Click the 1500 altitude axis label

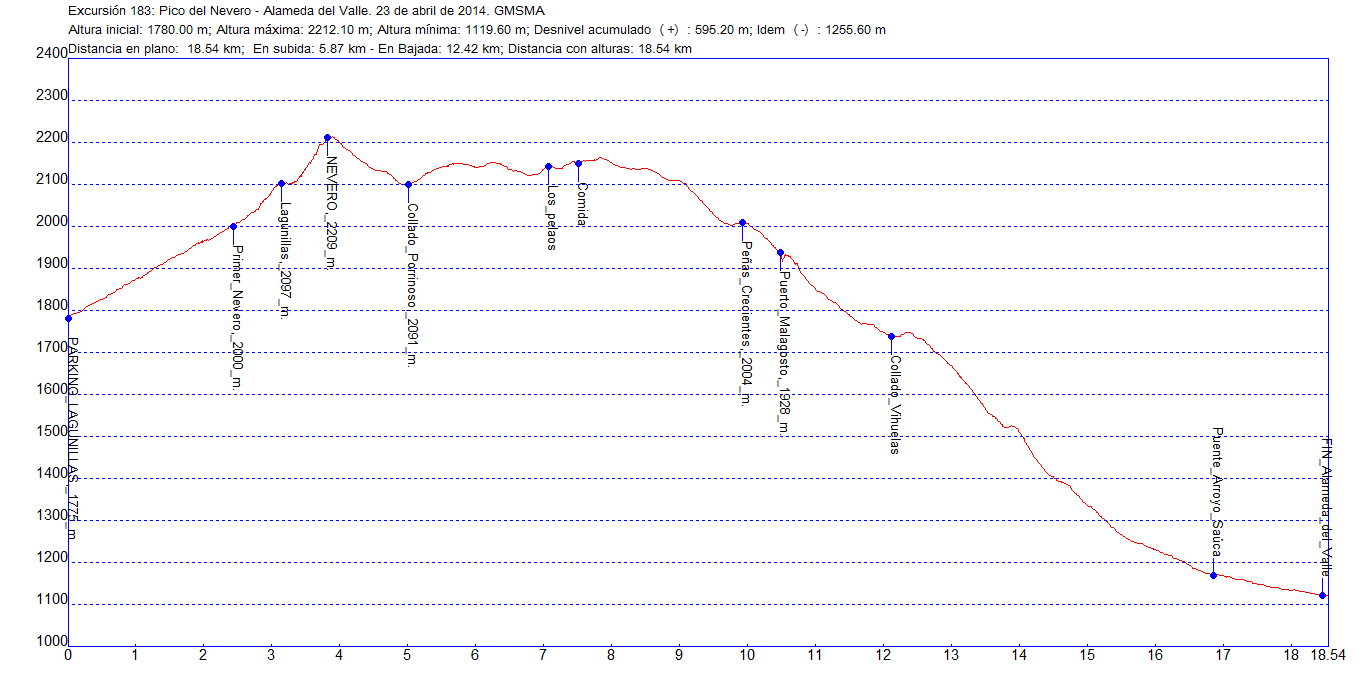point(51,432)
